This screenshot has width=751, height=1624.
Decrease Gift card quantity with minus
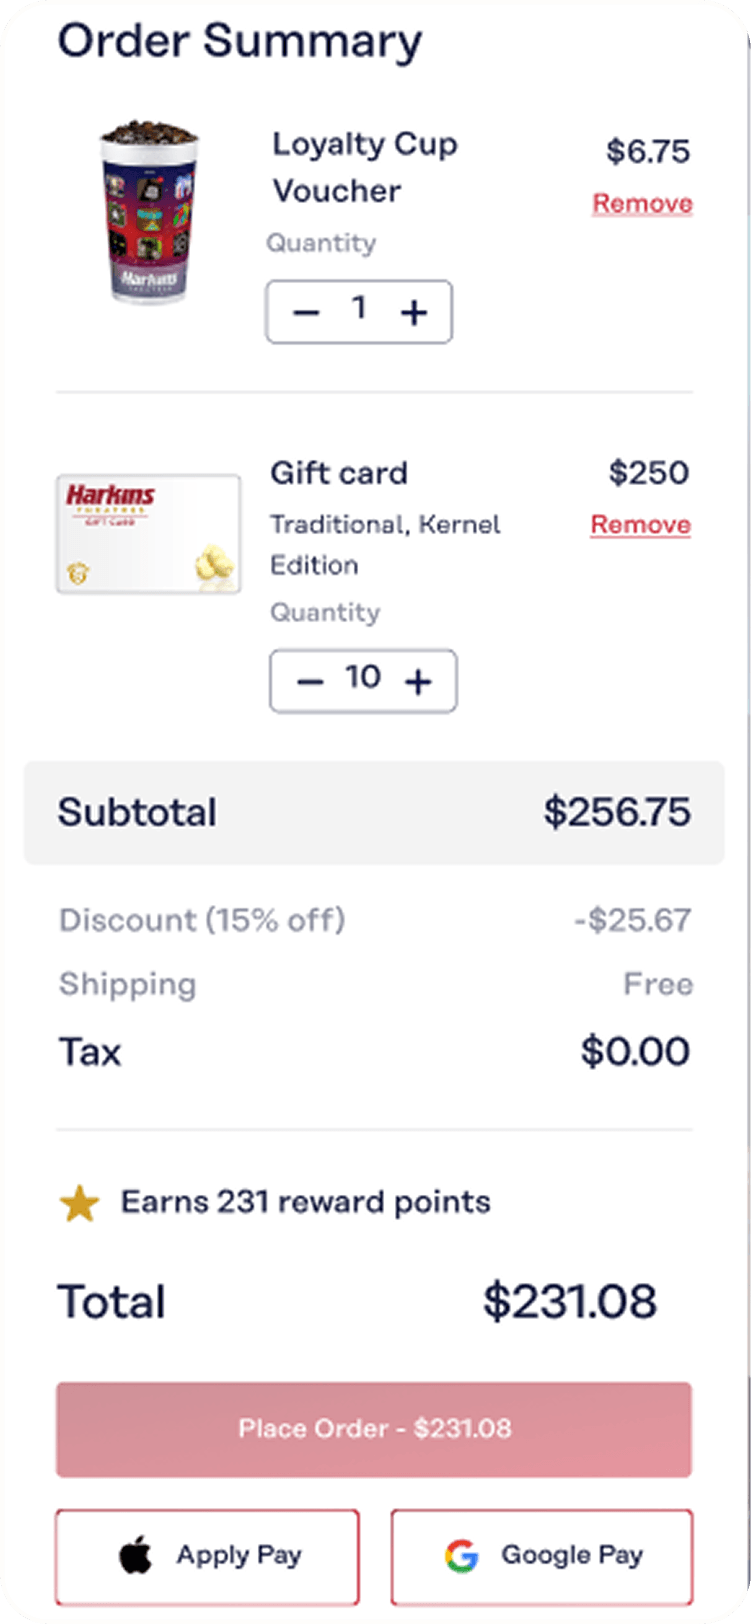(311, 682)
